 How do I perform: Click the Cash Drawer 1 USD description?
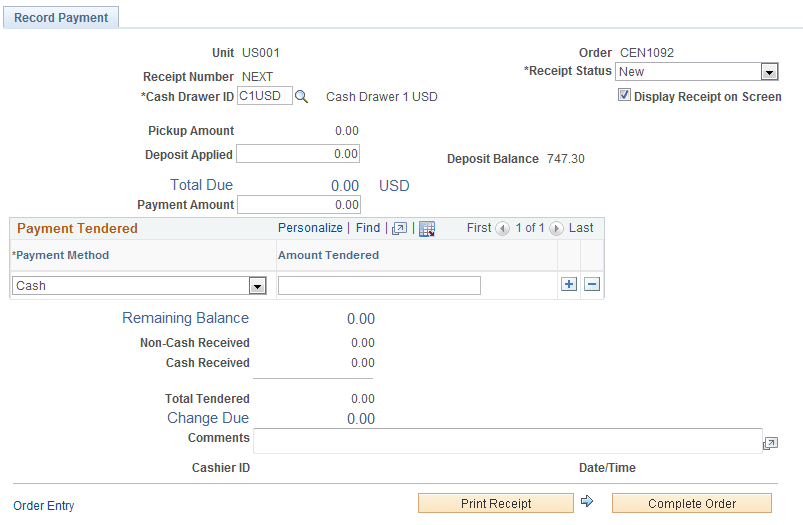tap(382, 97)
